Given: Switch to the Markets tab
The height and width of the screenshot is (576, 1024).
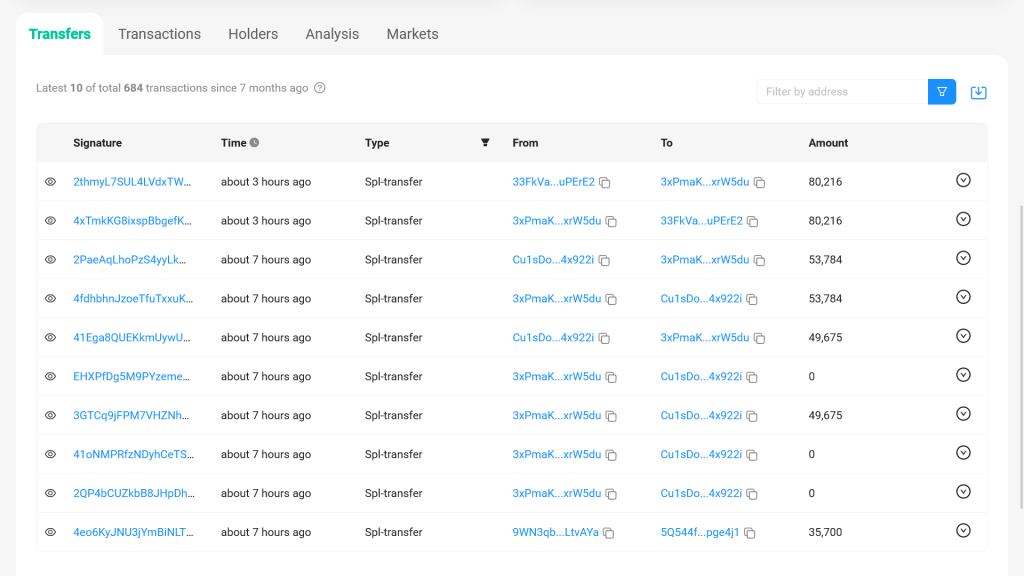Looking at the screenshot, I should (x=412, y=34).
